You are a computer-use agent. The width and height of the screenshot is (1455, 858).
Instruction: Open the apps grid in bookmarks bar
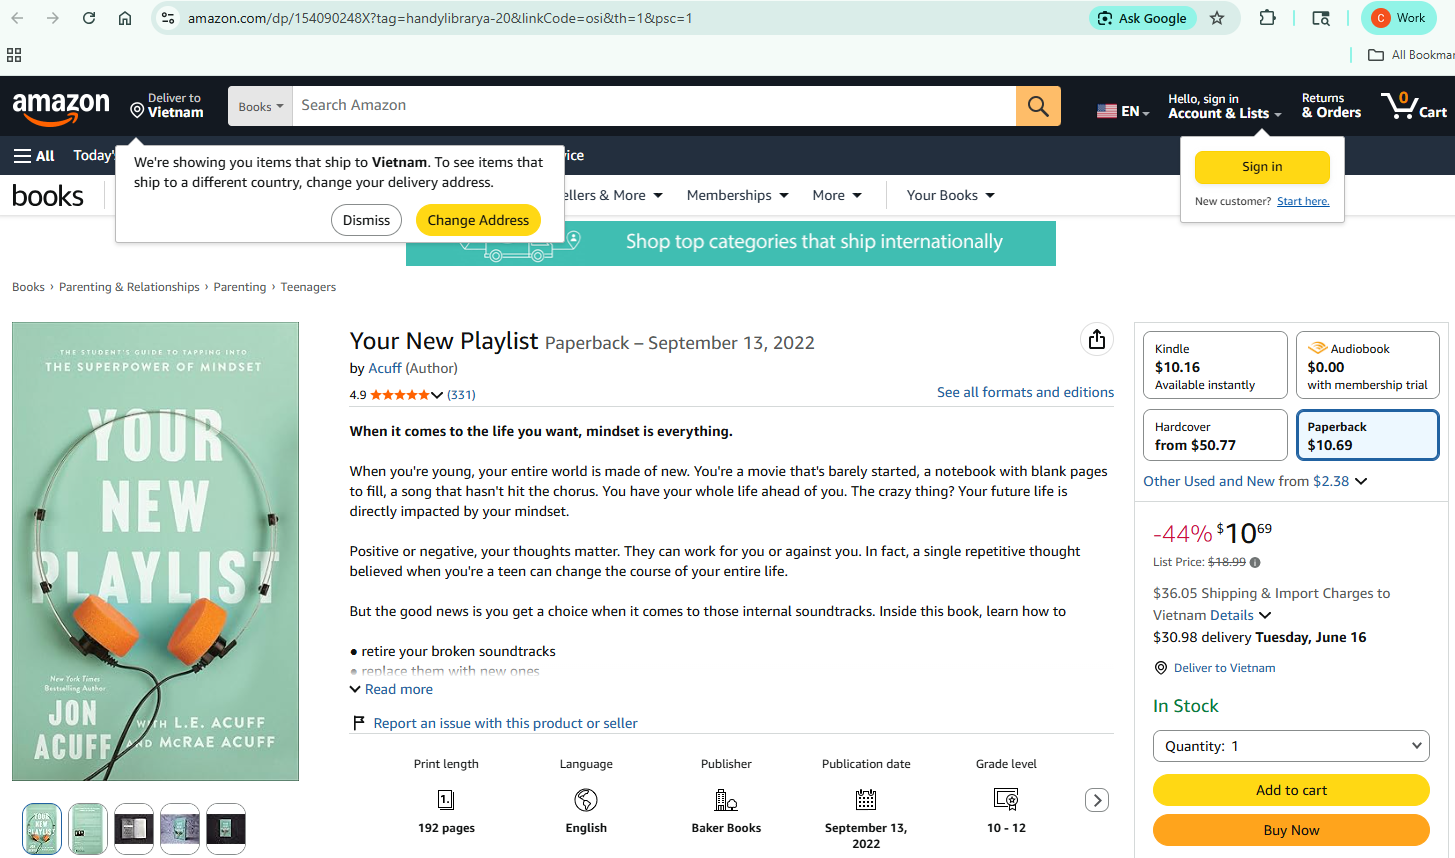pyautogui.click(x=14, y=55)
